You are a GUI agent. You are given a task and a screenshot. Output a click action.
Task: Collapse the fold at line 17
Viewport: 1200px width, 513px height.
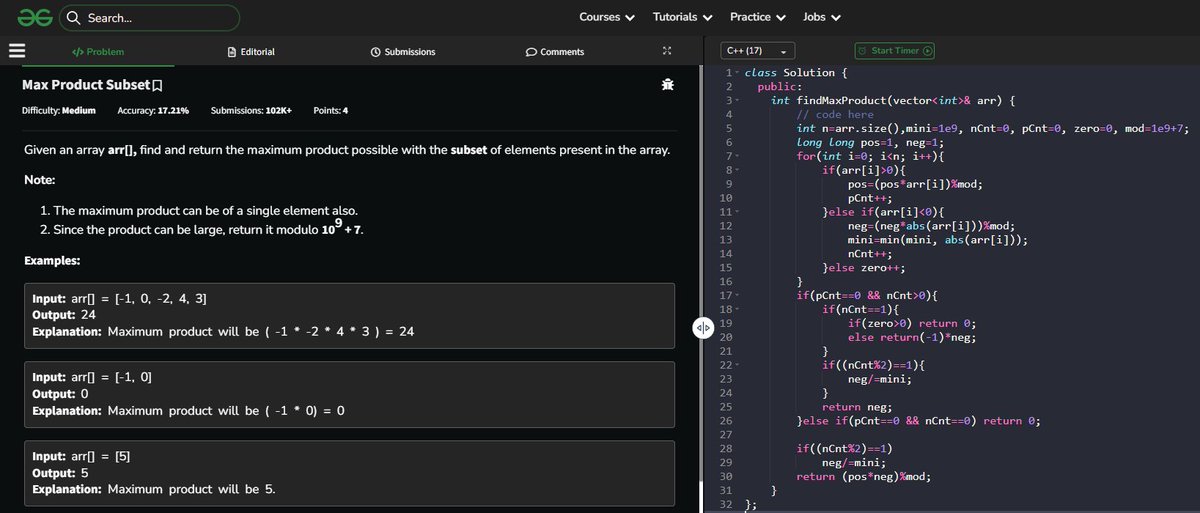(x=737, y=296)
